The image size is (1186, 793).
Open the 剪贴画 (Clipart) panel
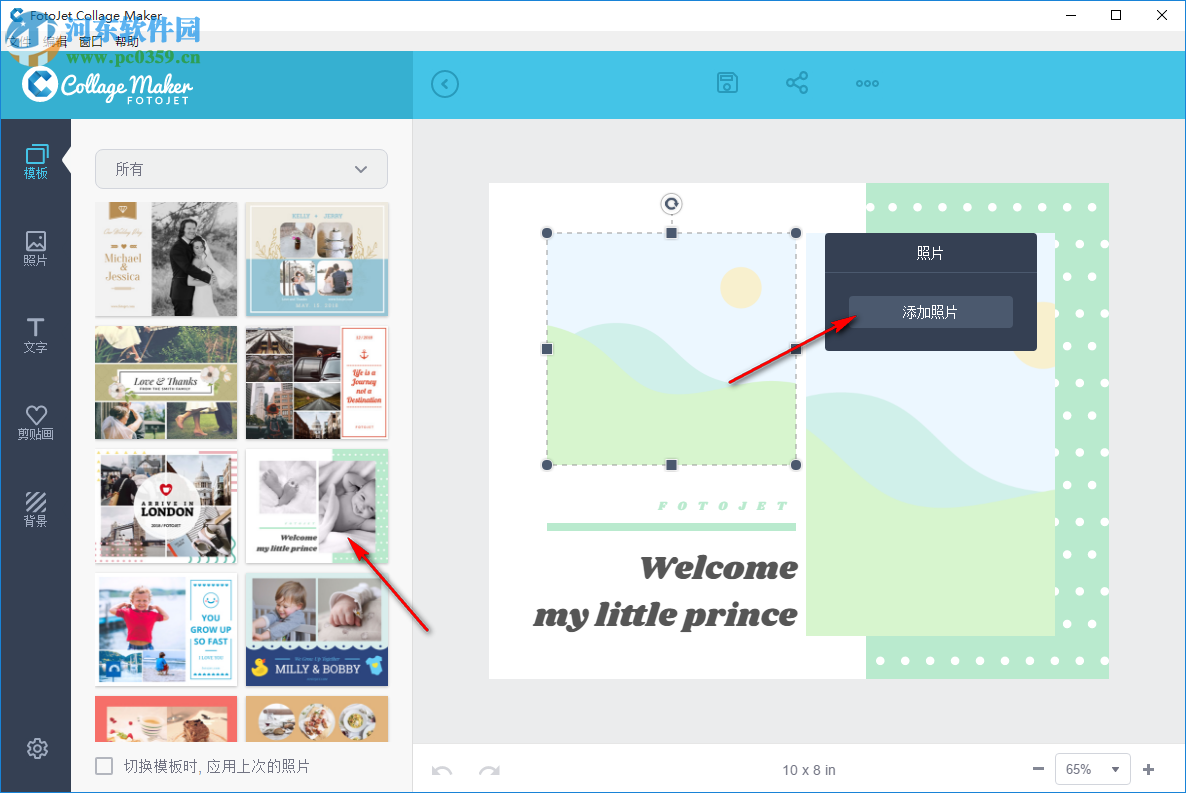coord(36,420)
